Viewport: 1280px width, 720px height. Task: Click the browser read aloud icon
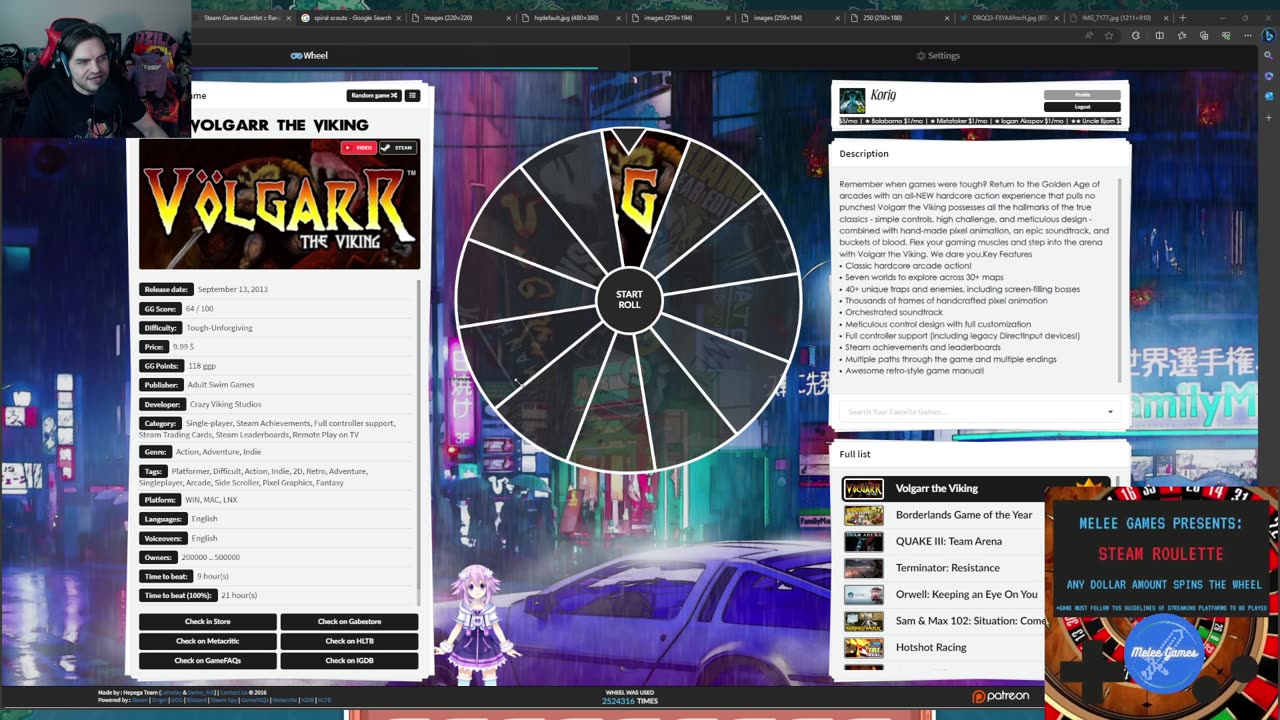1090,36
